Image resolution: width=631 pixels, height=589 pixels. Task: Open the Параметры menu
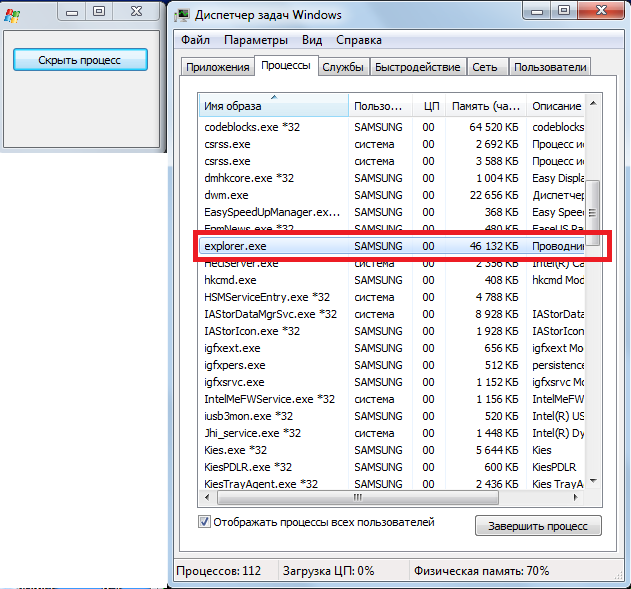point(256,40)
